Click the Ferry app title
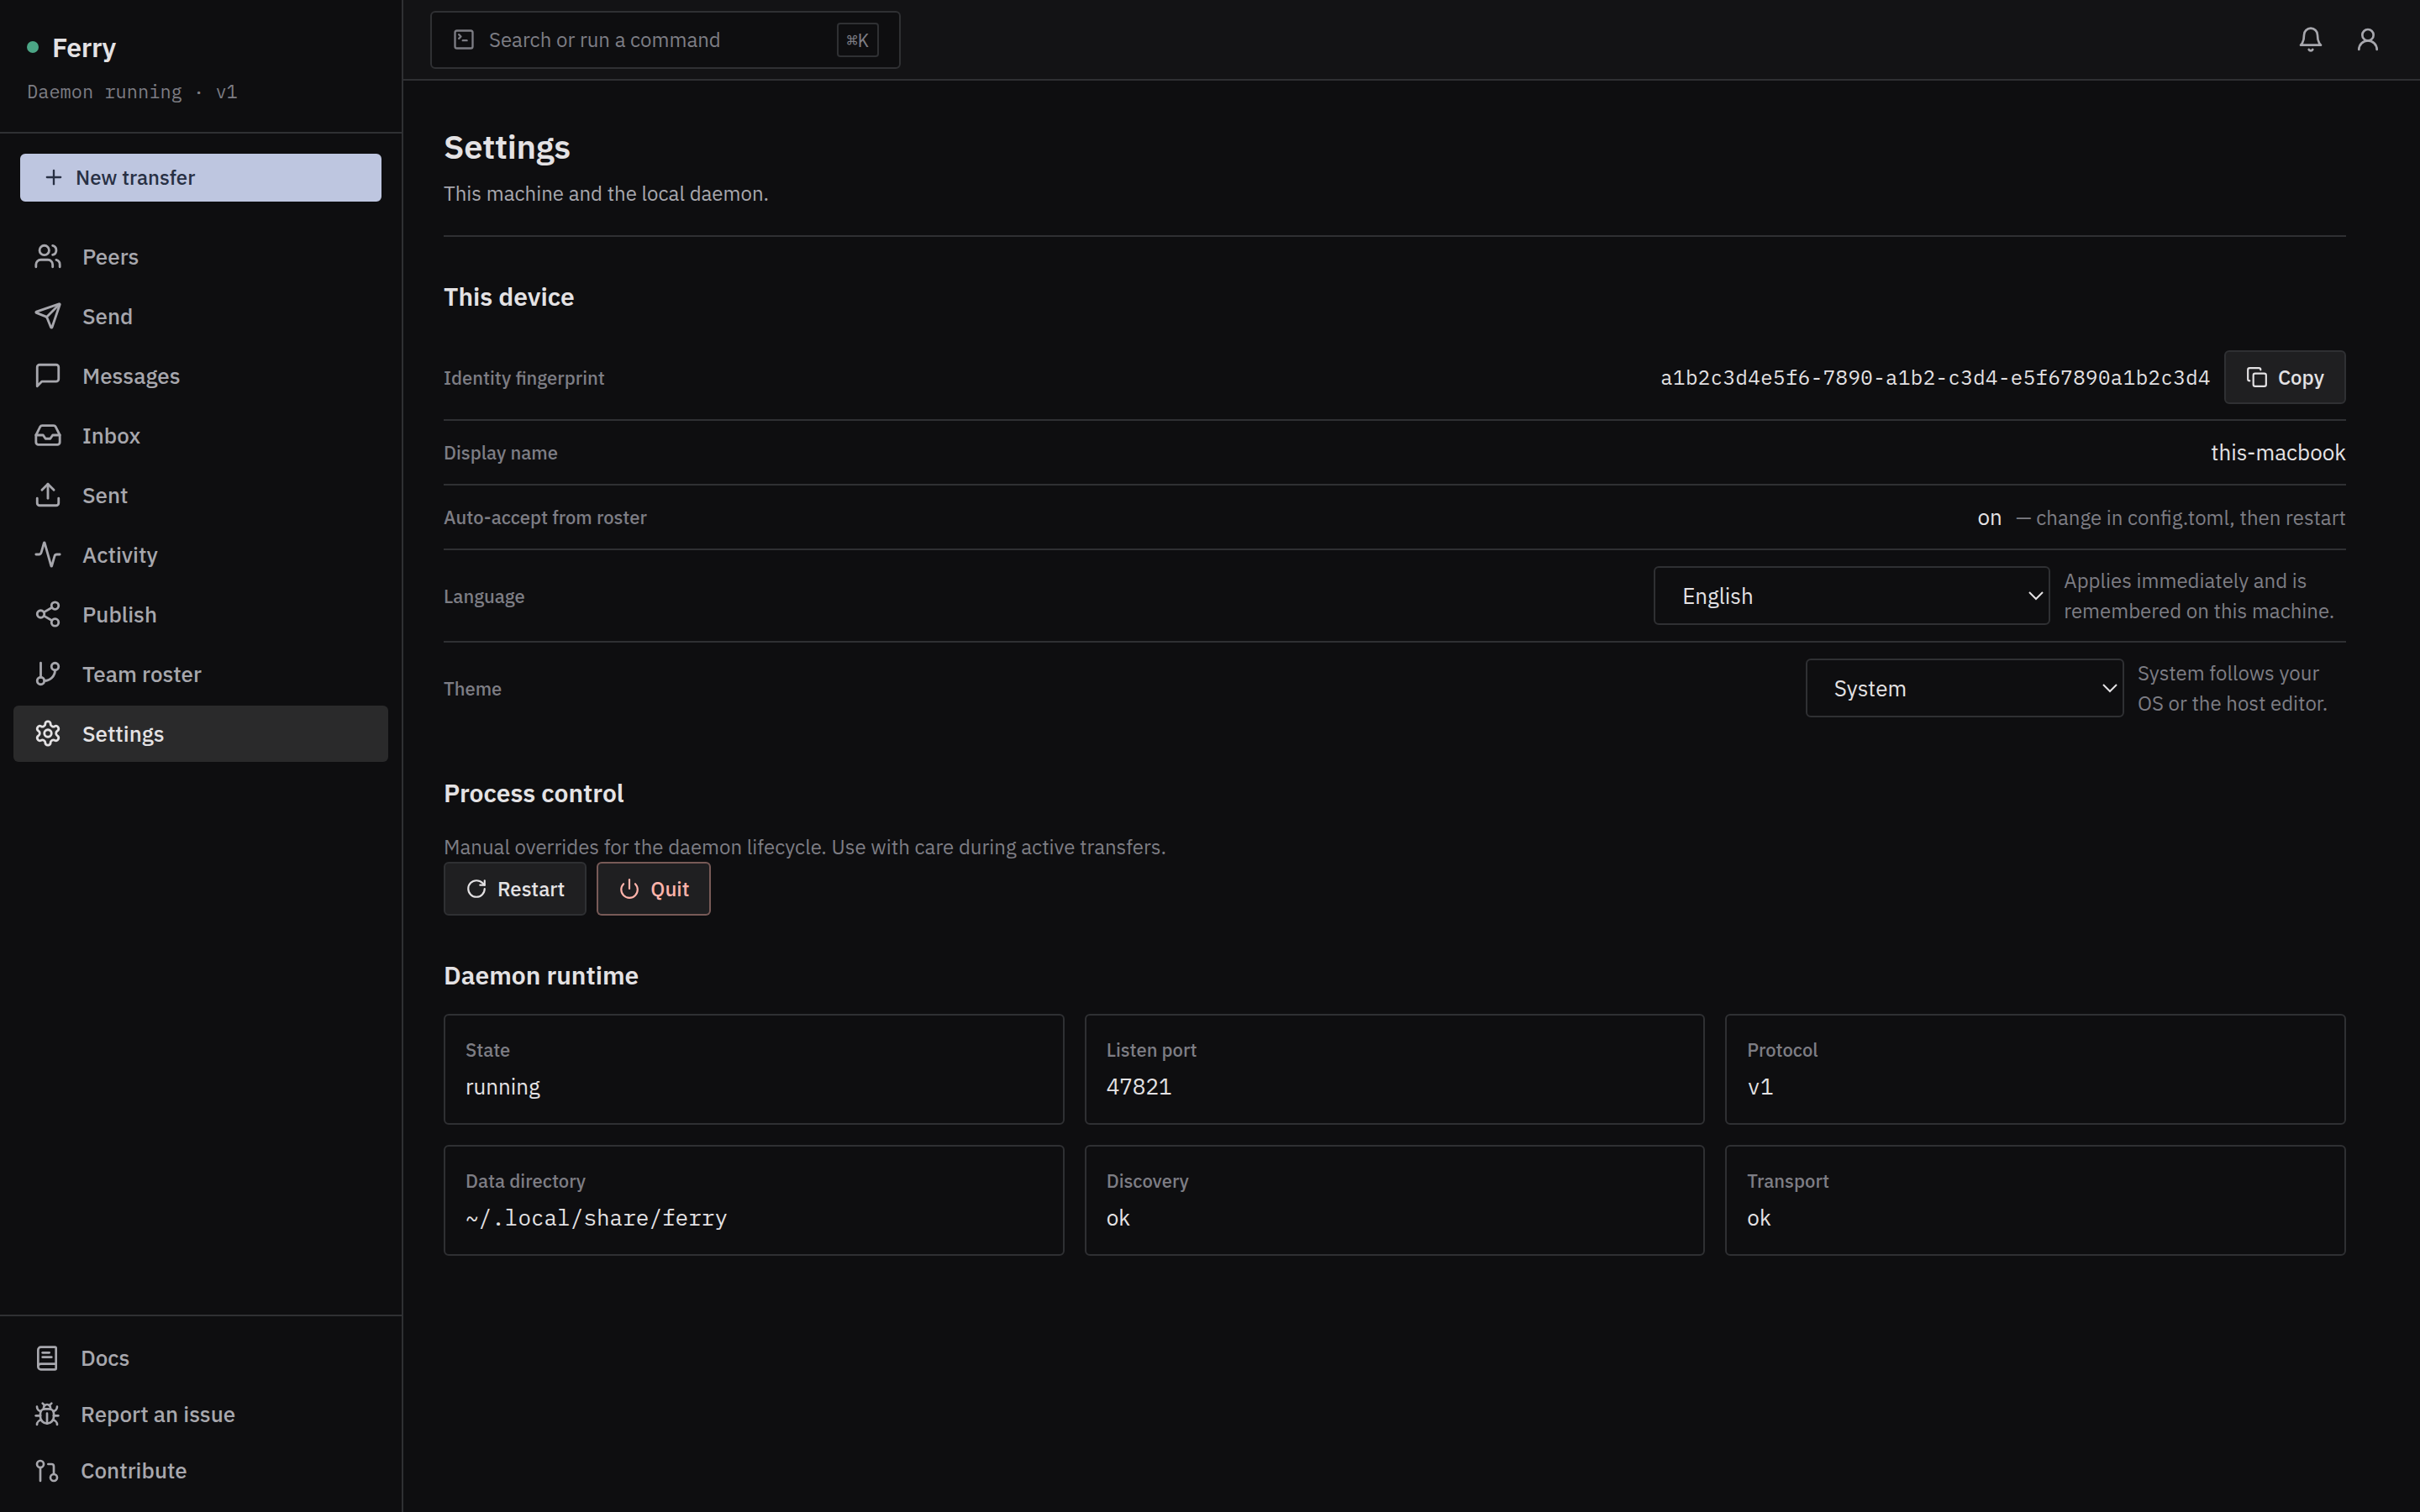This screenshot has height=1512, width=2420. pyautogui.click(x=84, y=48)
